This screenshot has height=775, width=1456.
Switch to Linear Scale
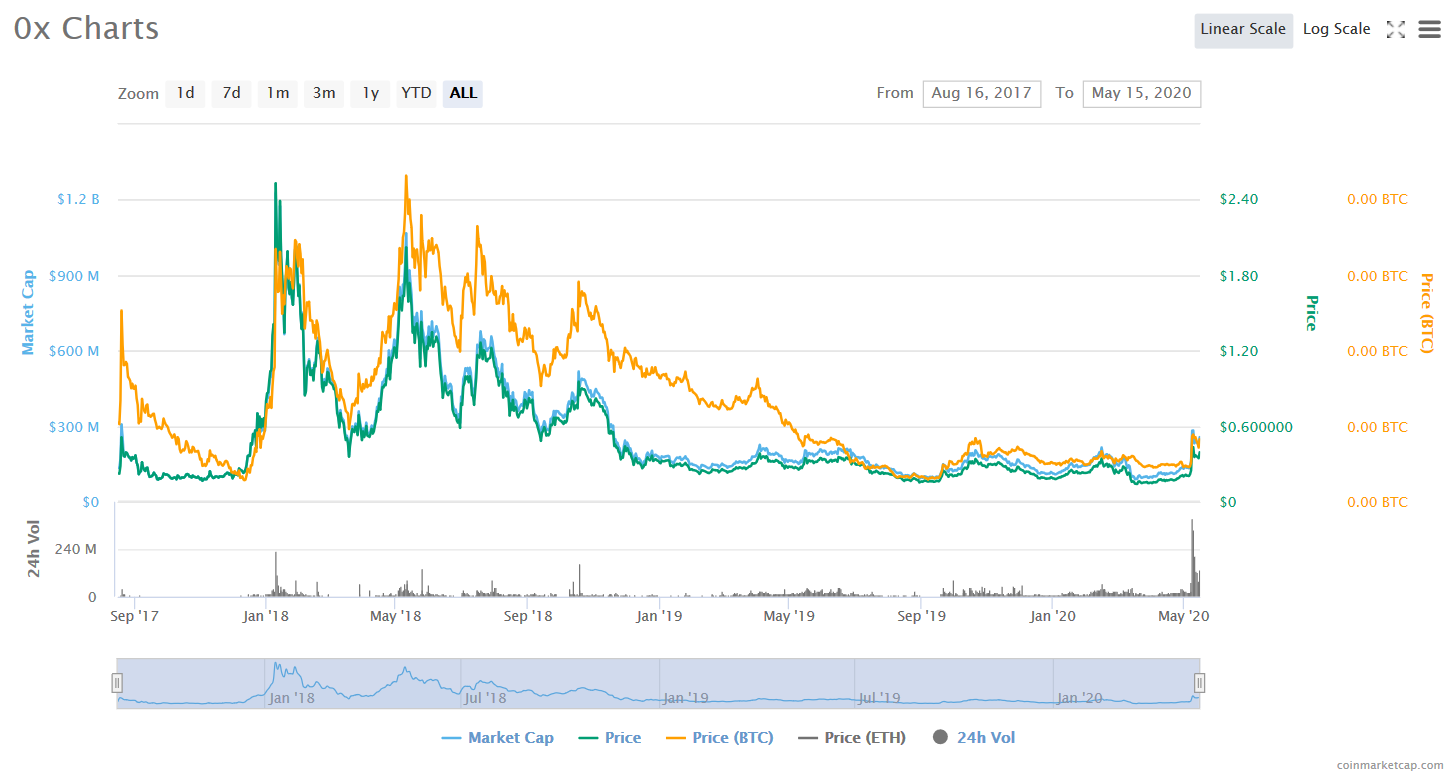click(1243, 29)
